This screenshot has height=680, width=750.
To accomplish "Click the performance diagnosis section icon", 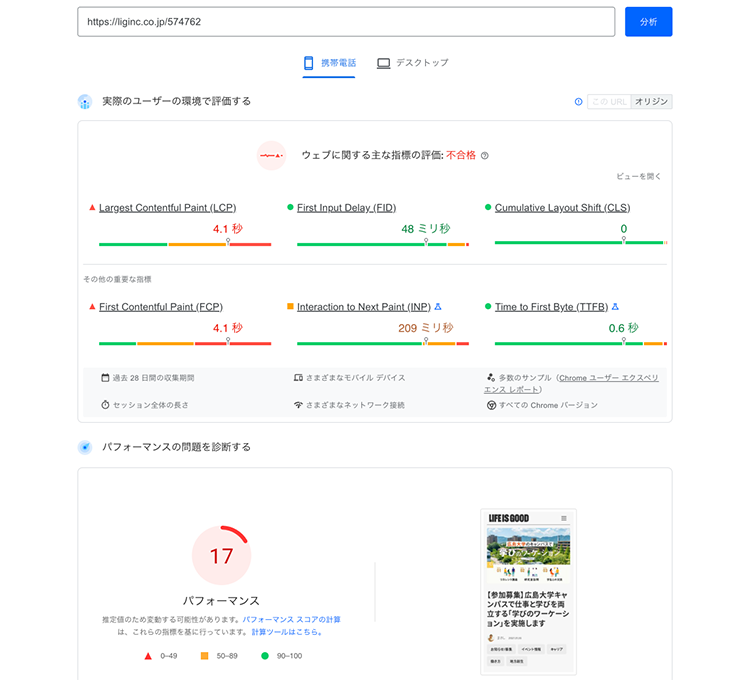I will (x=85, y=447).
